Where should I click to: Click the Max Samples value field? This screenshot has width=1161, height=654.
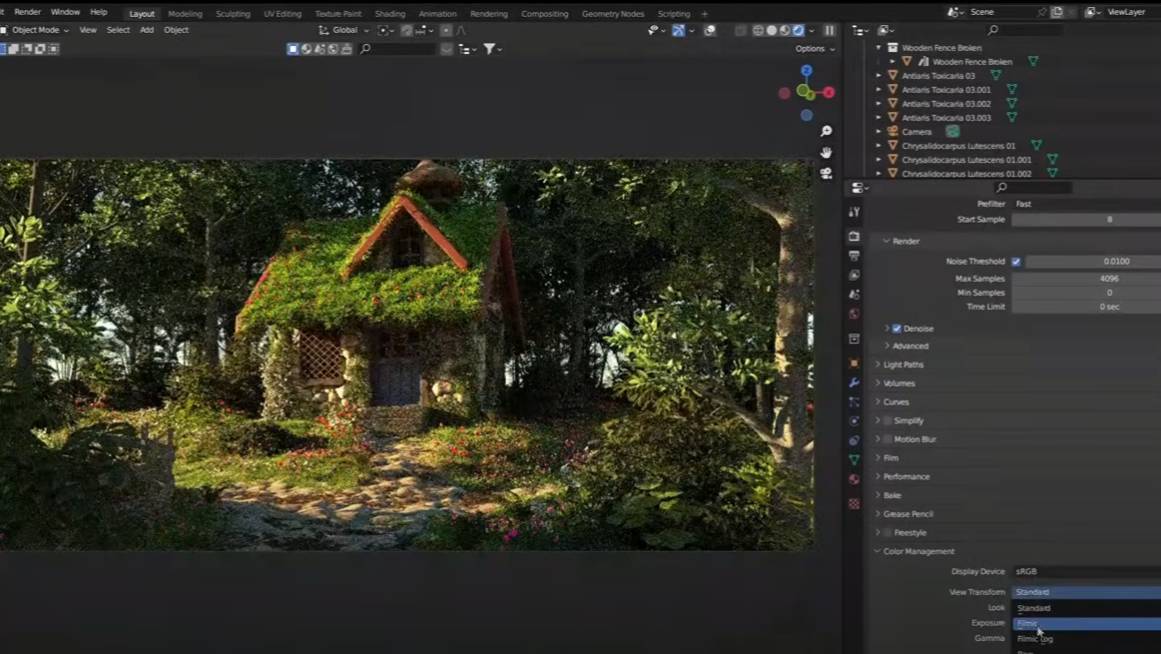[x=1086, y=278]
